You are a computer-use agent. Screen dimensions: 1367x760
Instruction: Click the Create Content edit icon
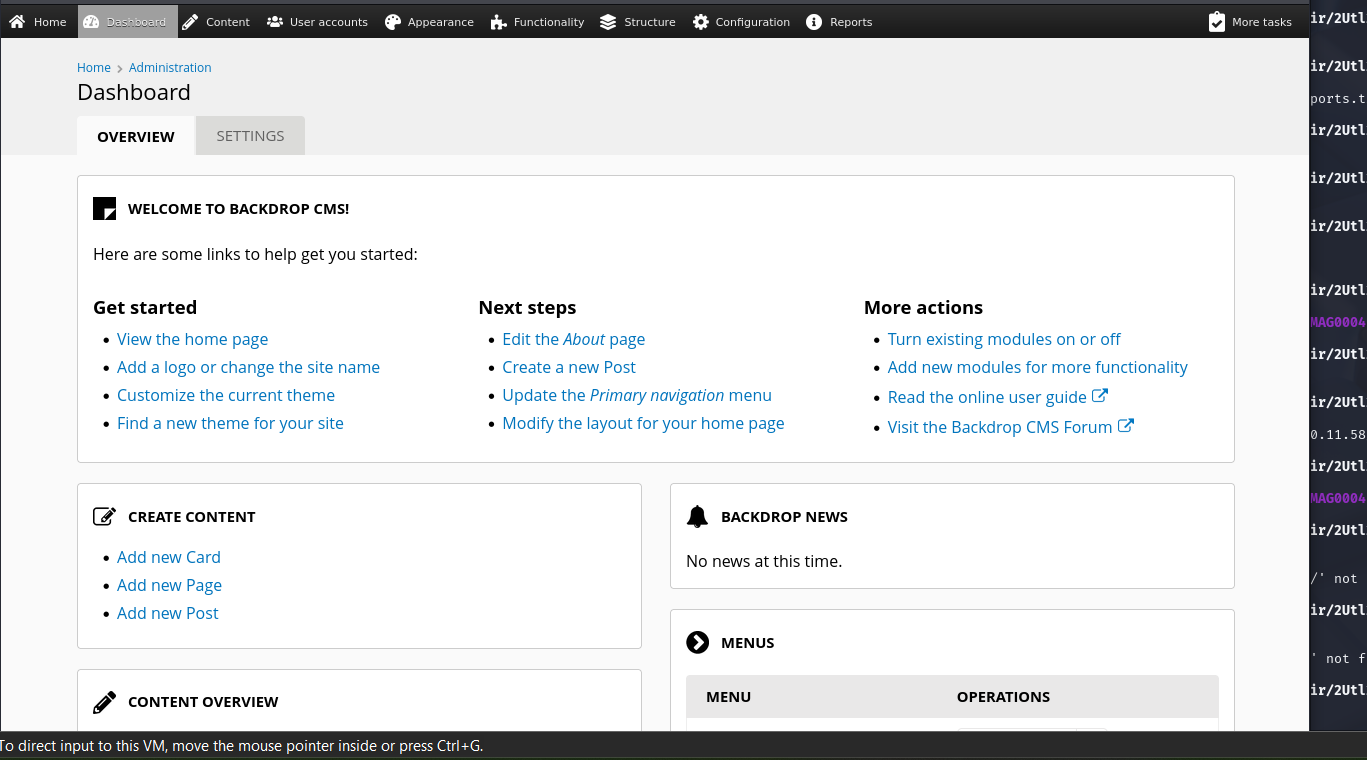tap(105, 517)
